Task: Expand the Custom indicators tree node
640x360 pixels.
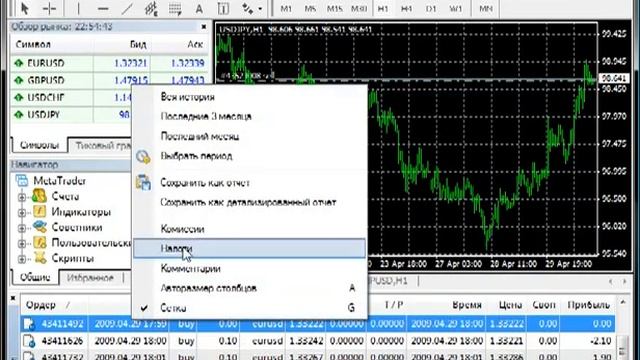Action: 22,244
